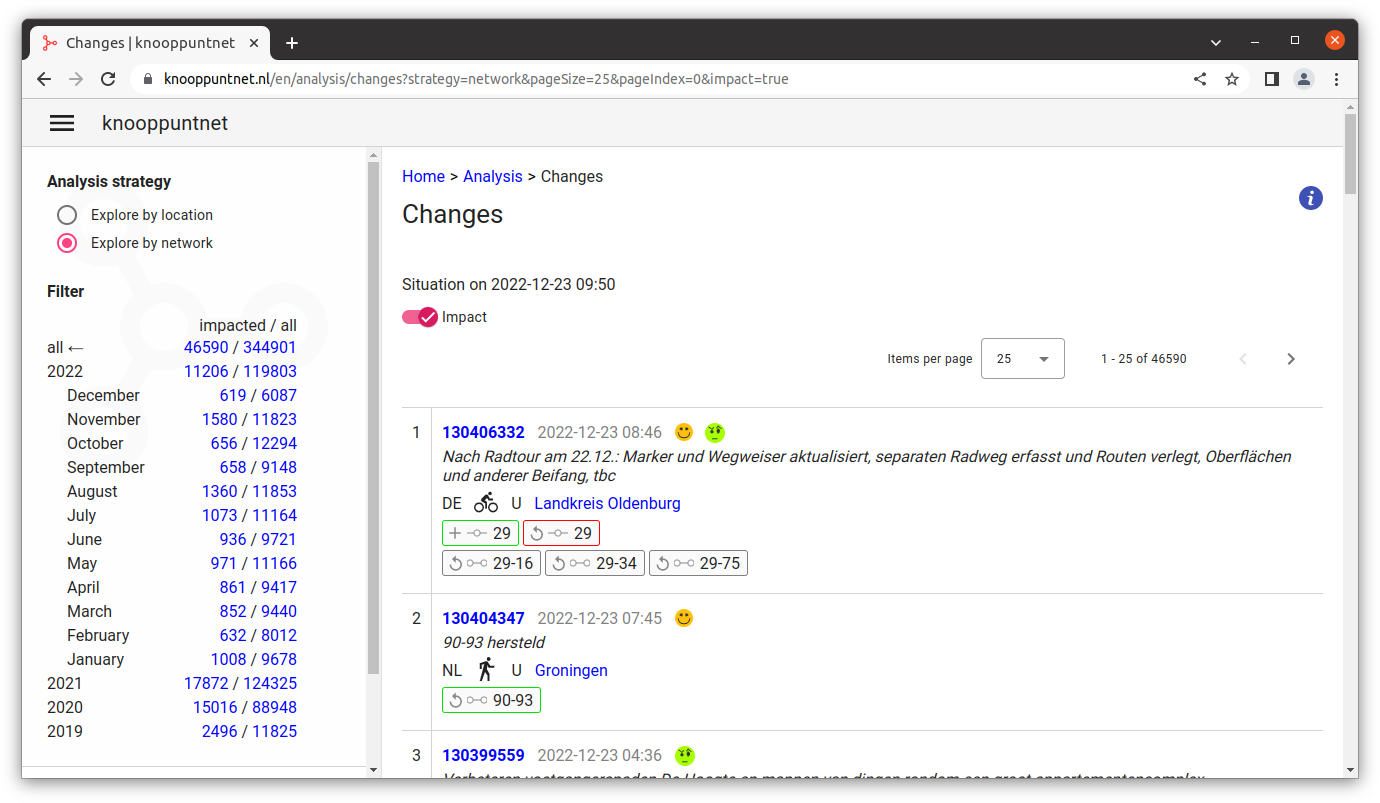Filter October impacted count 656

point(224,443)
